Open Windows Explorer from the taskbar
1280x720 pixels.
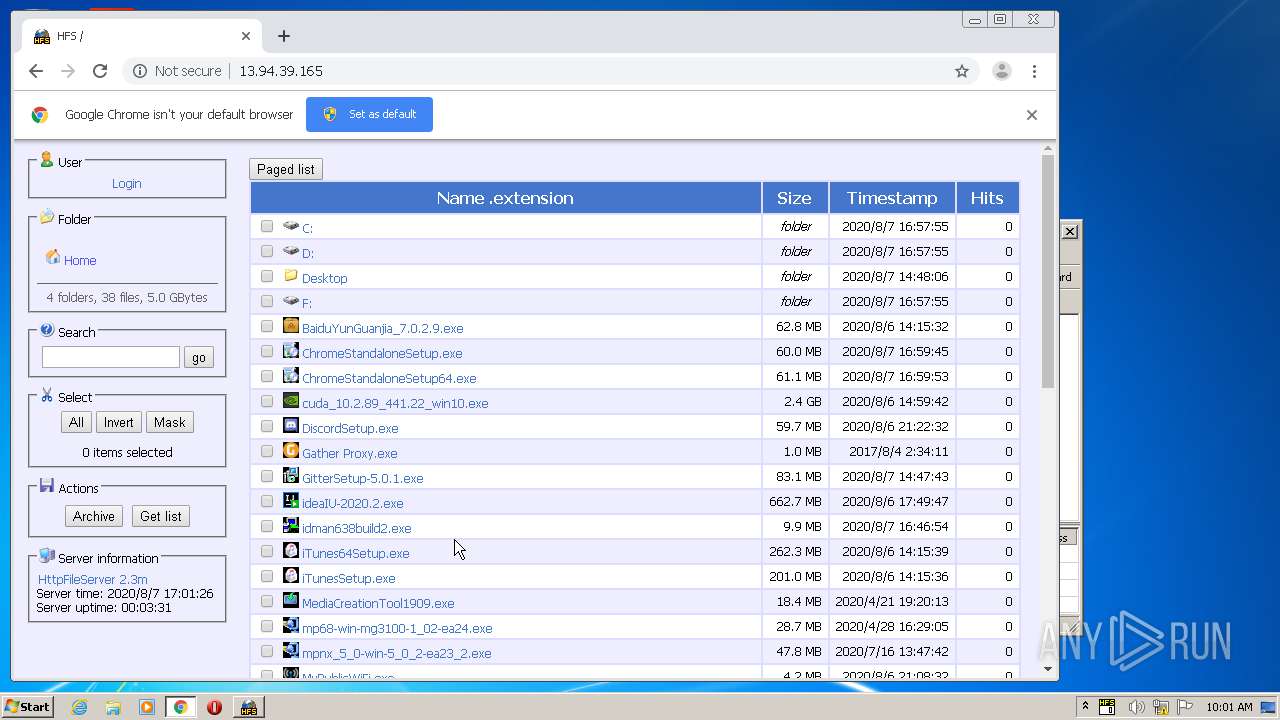click(x=113, y=707)
